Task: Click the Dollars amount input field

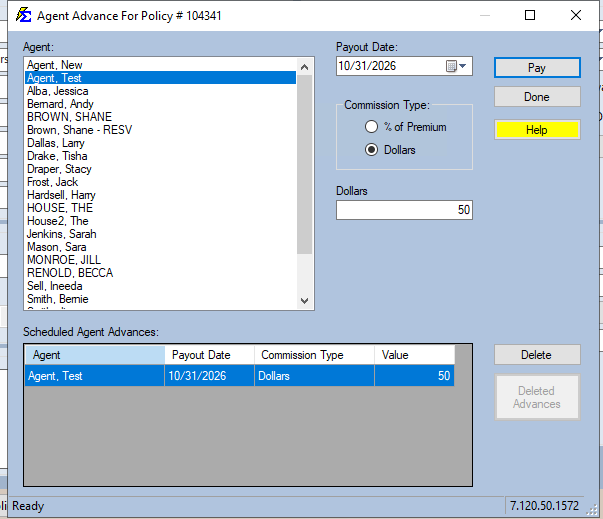Action: click(x=404, y=210)
